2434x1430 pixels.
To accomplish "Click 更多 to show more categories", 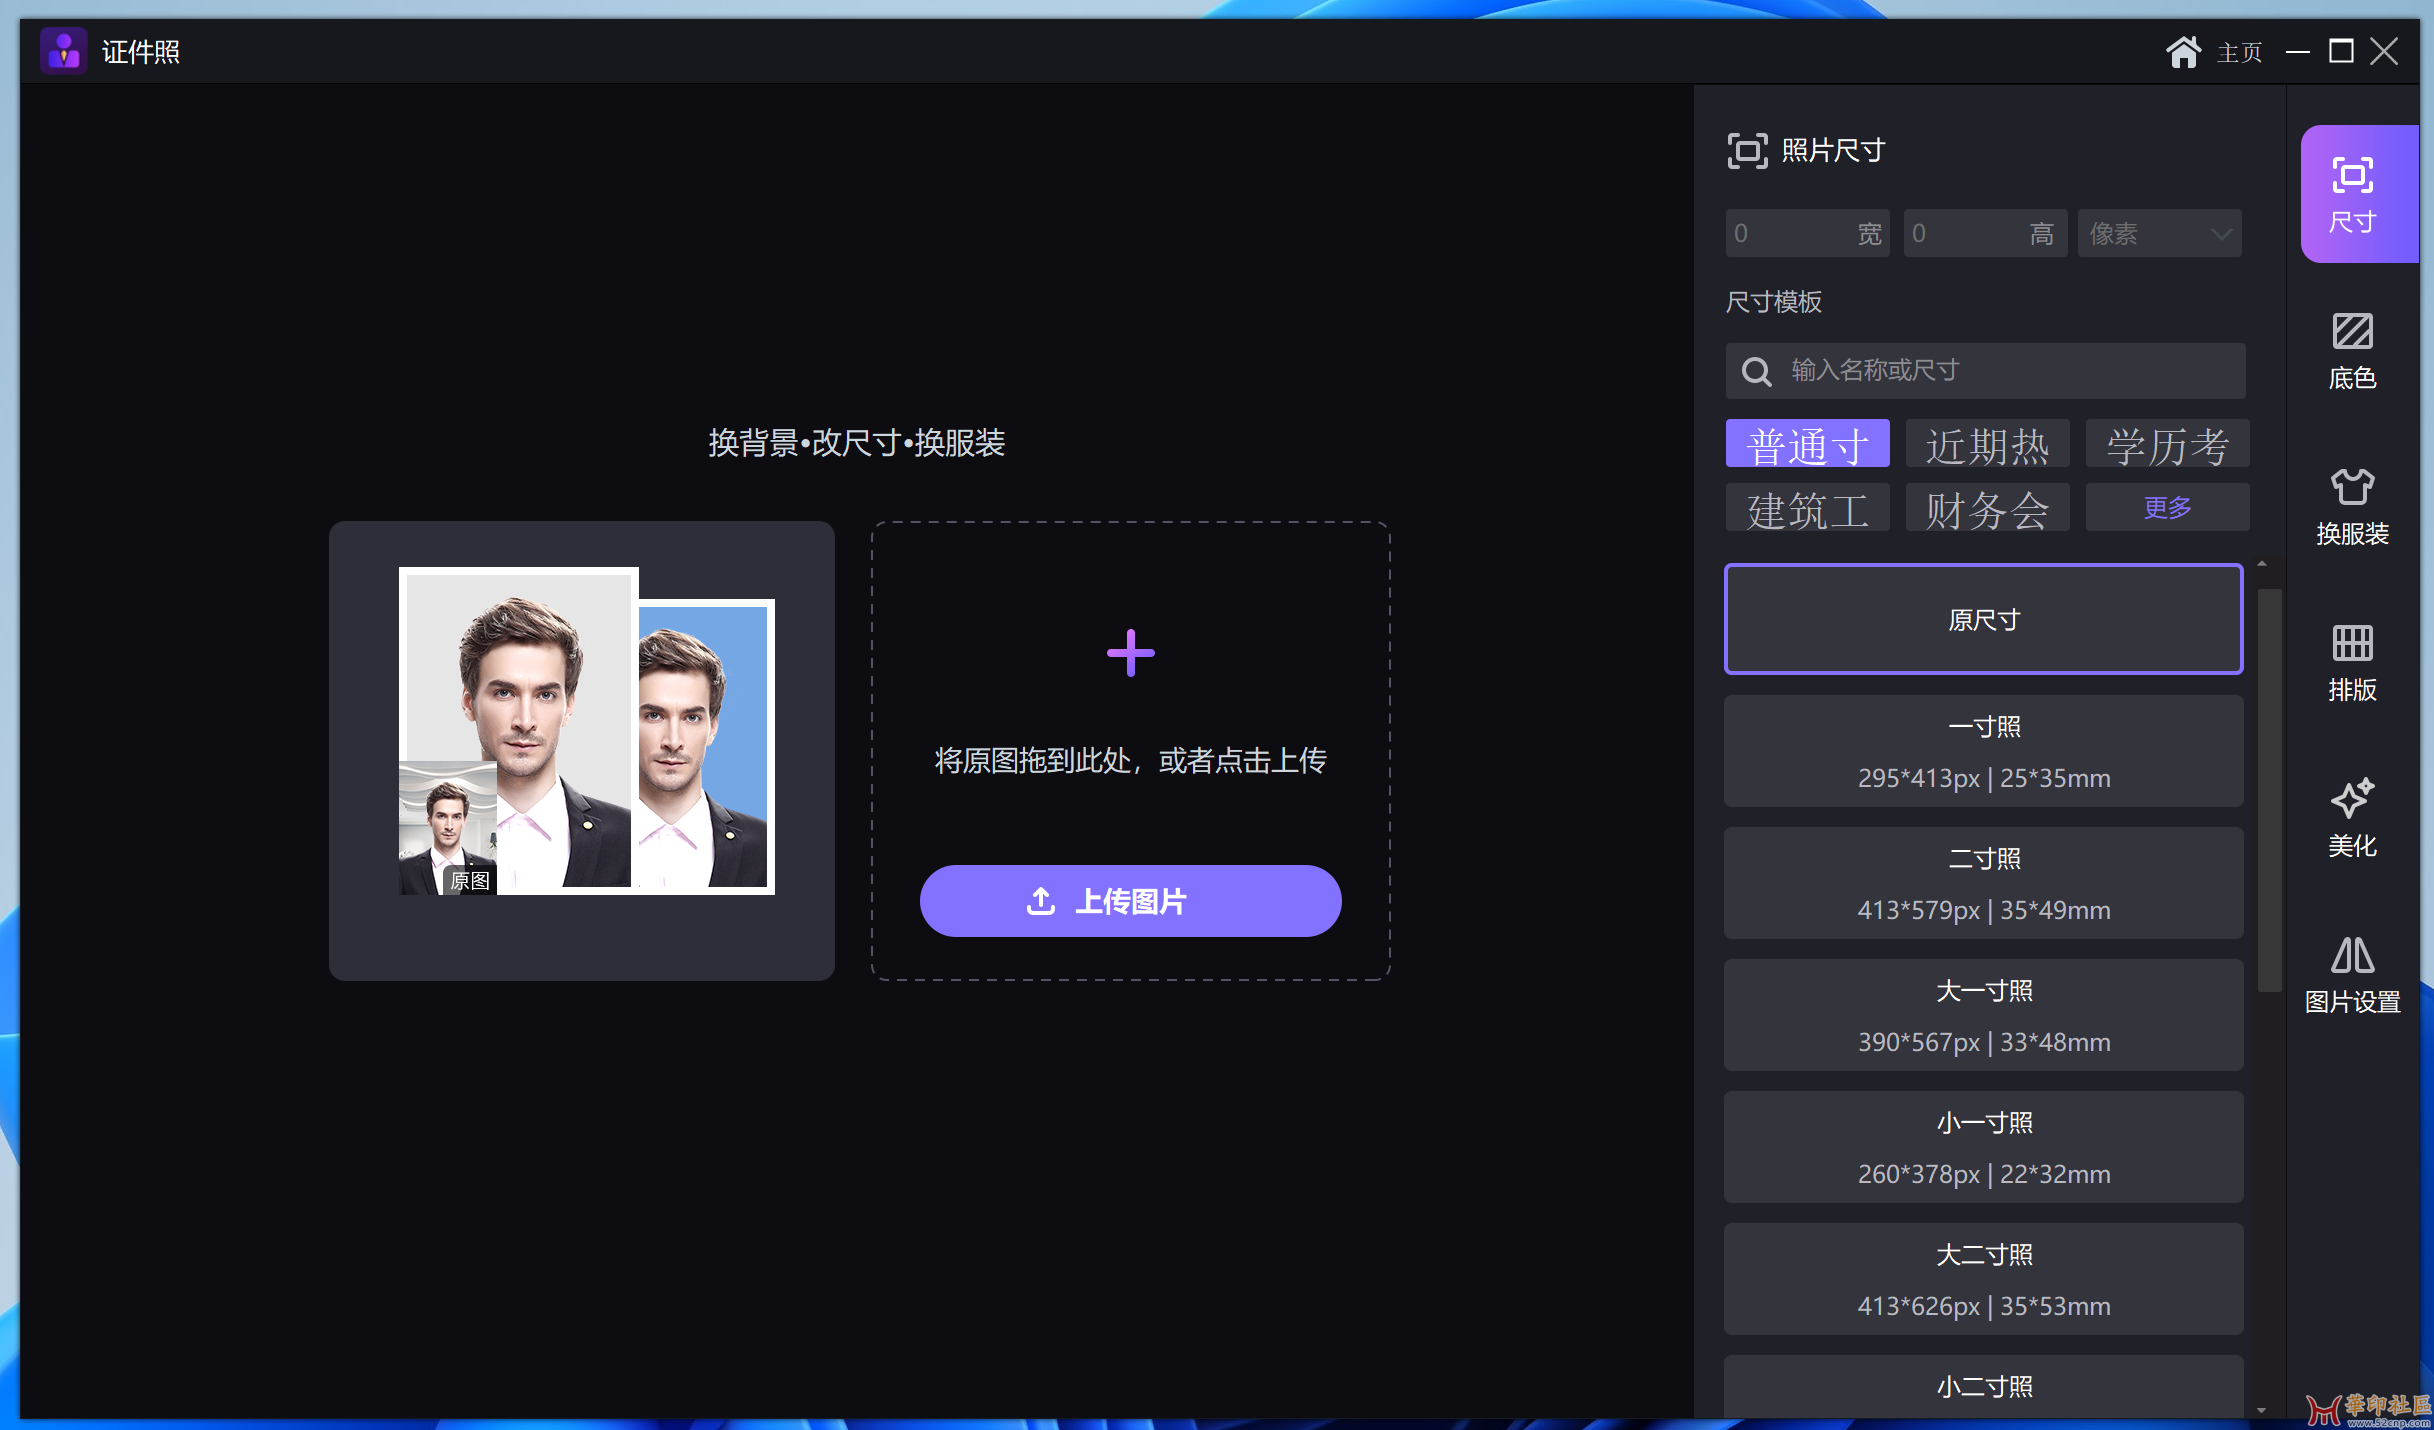I will point(2166,508).
